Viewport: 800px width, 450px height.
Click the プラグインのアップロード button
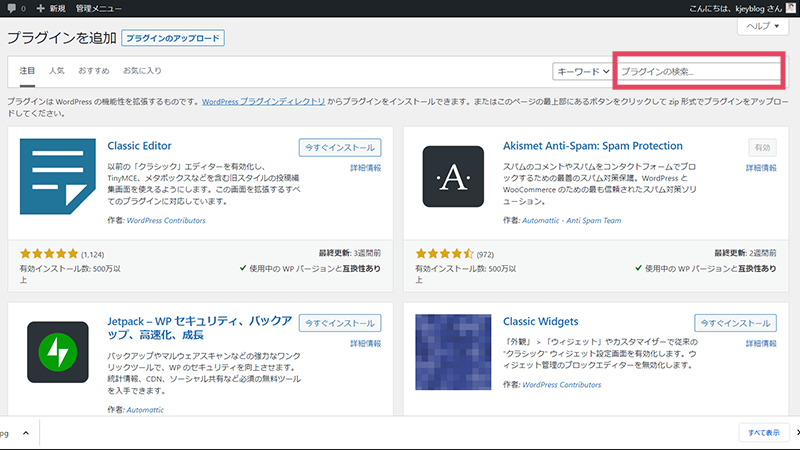coord(173,38)
